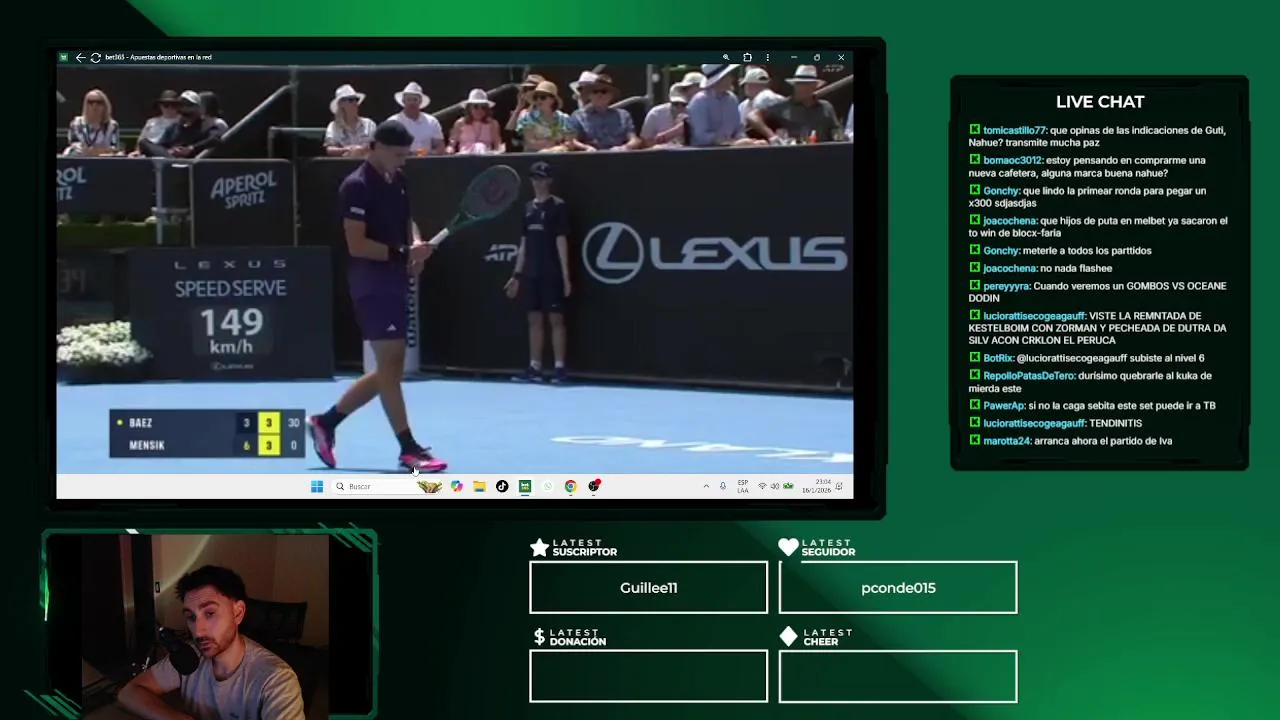1280x720 pixels.
Task: Click the Latest Donación dollar icon
Action: (539, 637)
